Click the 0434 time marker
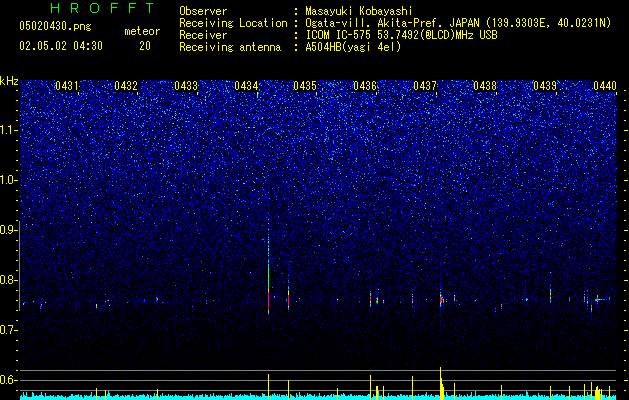629x400 pixels. click(x=246, y=86)
